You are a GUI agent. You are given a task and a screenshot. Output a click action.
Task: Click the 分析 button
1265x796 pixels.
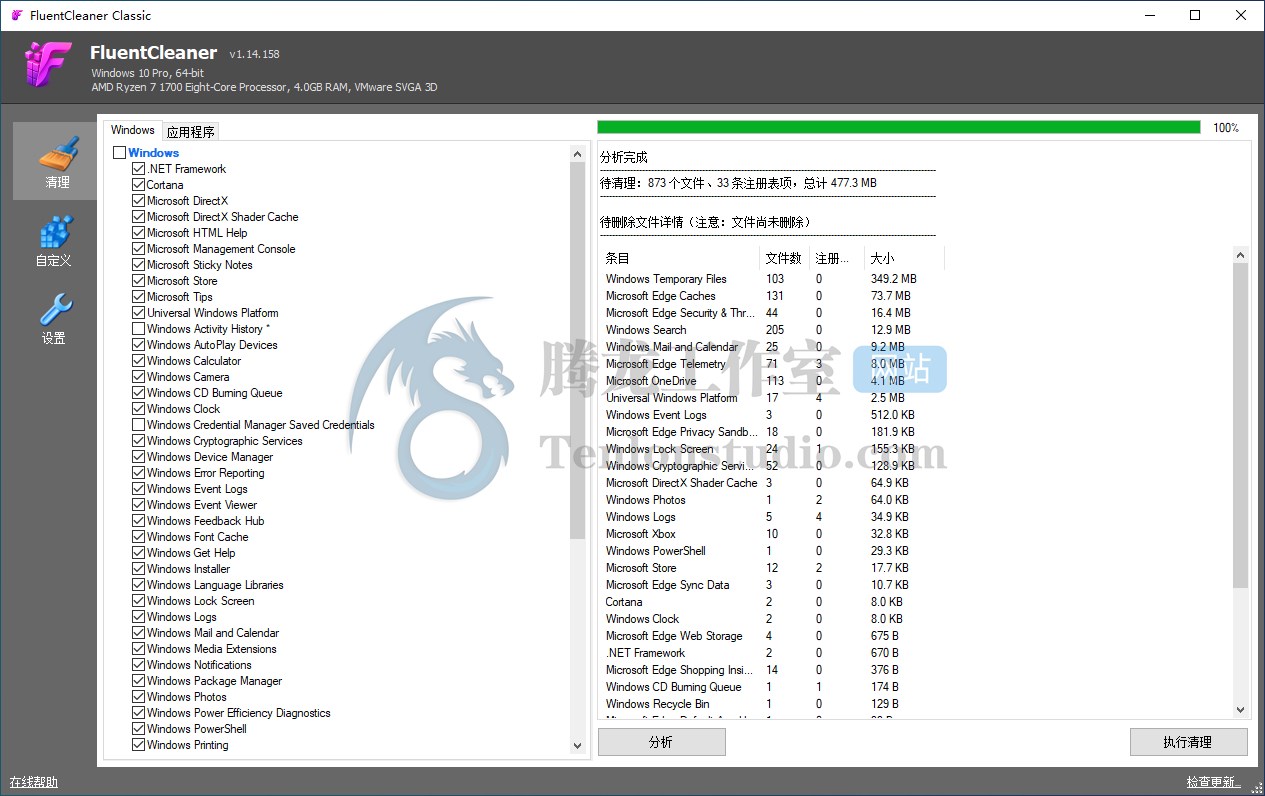coord(661,742)
